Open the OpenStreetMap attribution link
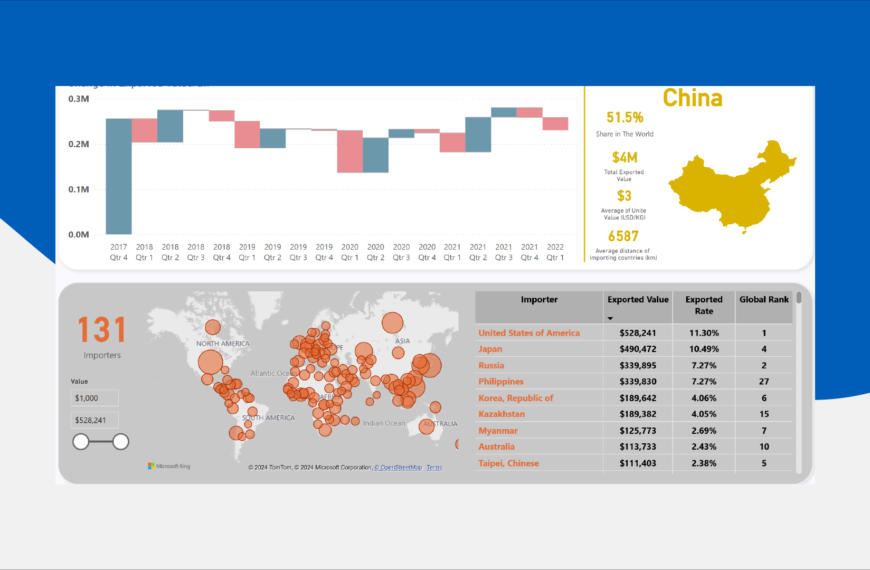 pyautogui.click(x=398, y=467)
